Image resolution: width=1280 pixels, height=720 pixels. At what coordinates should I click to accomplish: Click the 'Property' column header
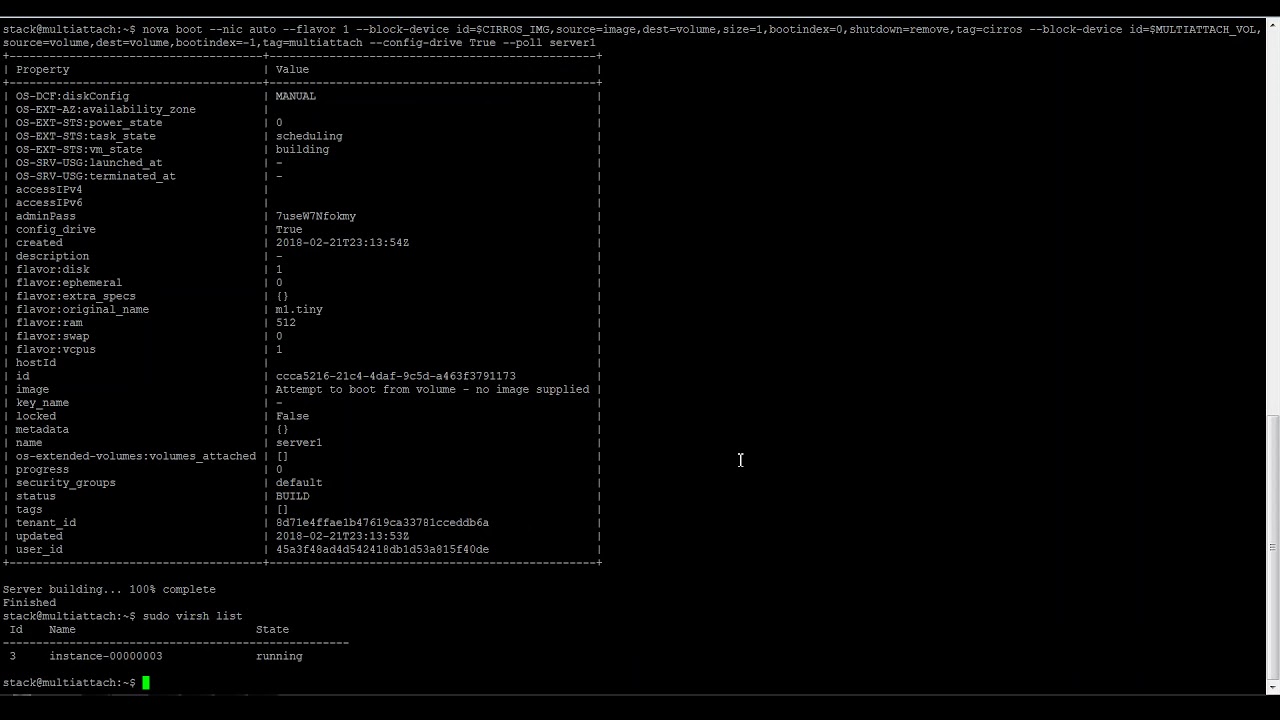pos(42,69)
